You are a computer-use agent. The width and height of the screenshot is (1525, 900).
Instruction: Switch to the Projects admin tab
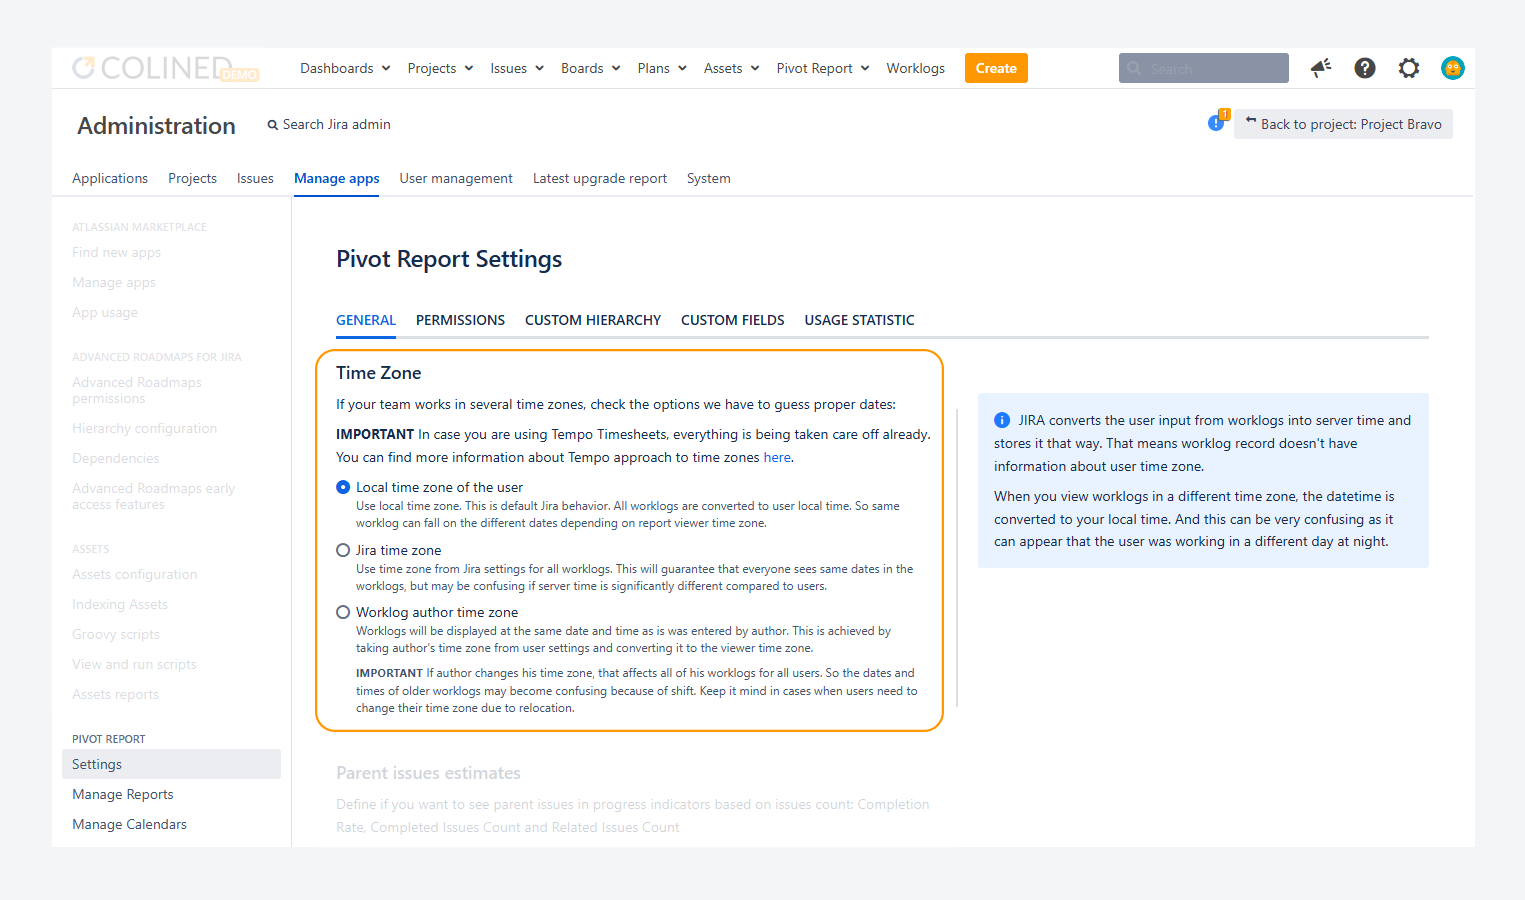point(192,178)
